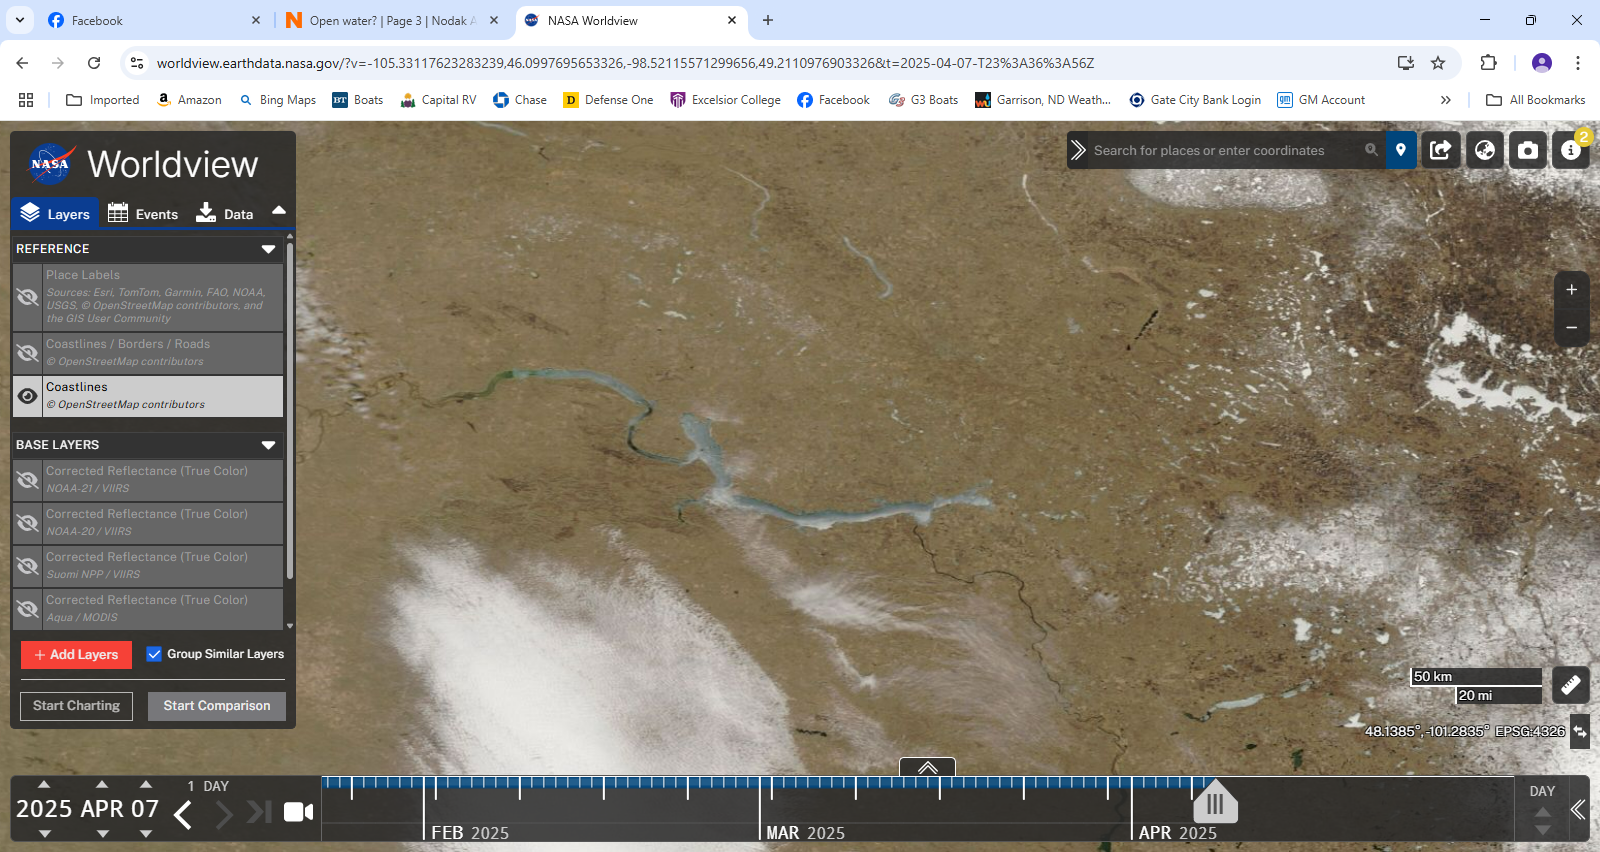The image size is (1600, 852).
Task: Uncheck Group Similar Layers
Action: [x=154, y=654]
